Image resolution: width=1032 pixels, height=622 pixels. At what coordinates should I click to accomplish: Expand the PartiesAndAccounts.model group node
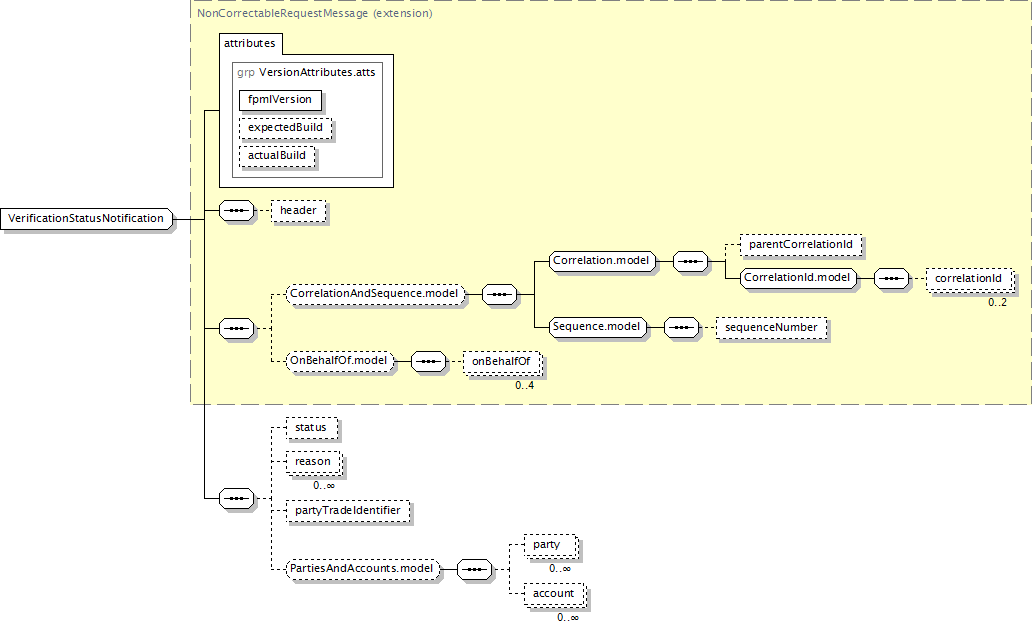tap(363, 569)
